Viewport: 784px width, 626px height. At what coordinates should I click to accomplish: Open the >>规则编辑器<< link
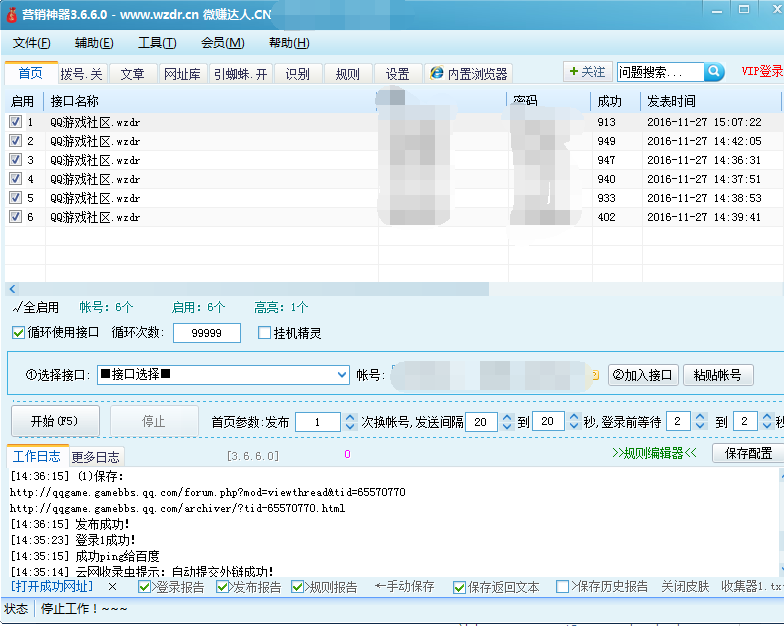[x=654, y=453]
